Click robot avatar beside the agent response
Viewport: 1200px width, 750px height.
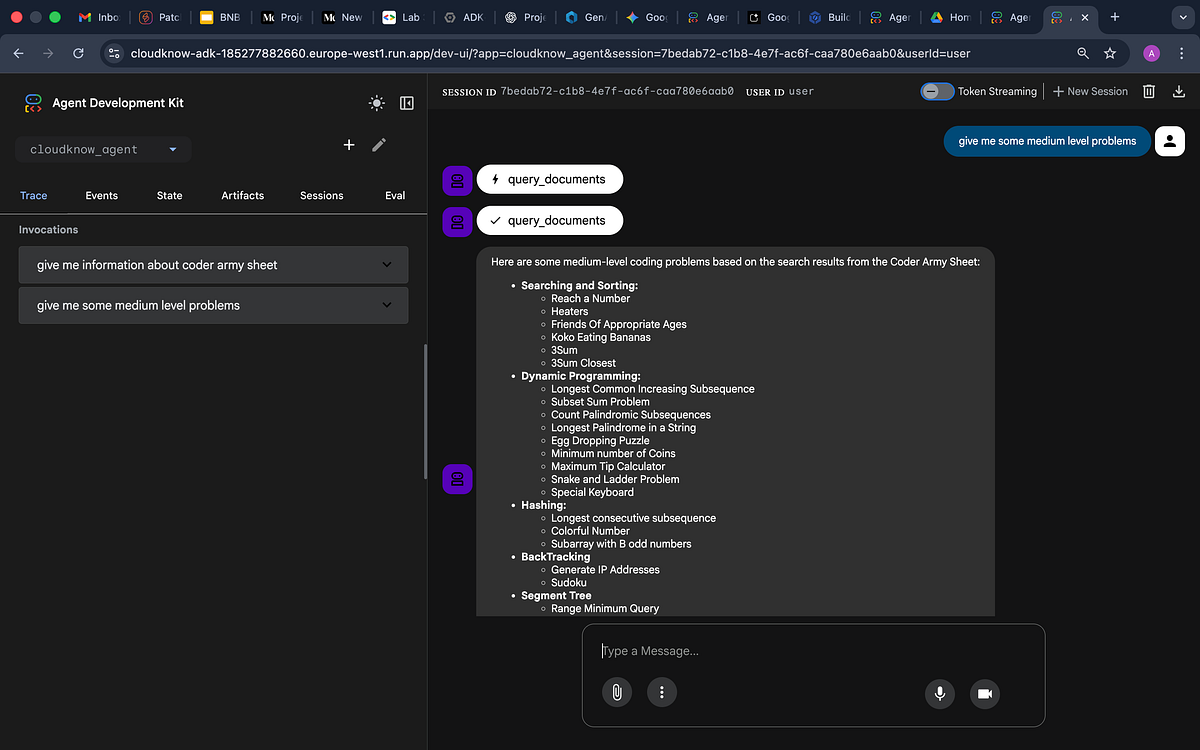tap(457, 479)
